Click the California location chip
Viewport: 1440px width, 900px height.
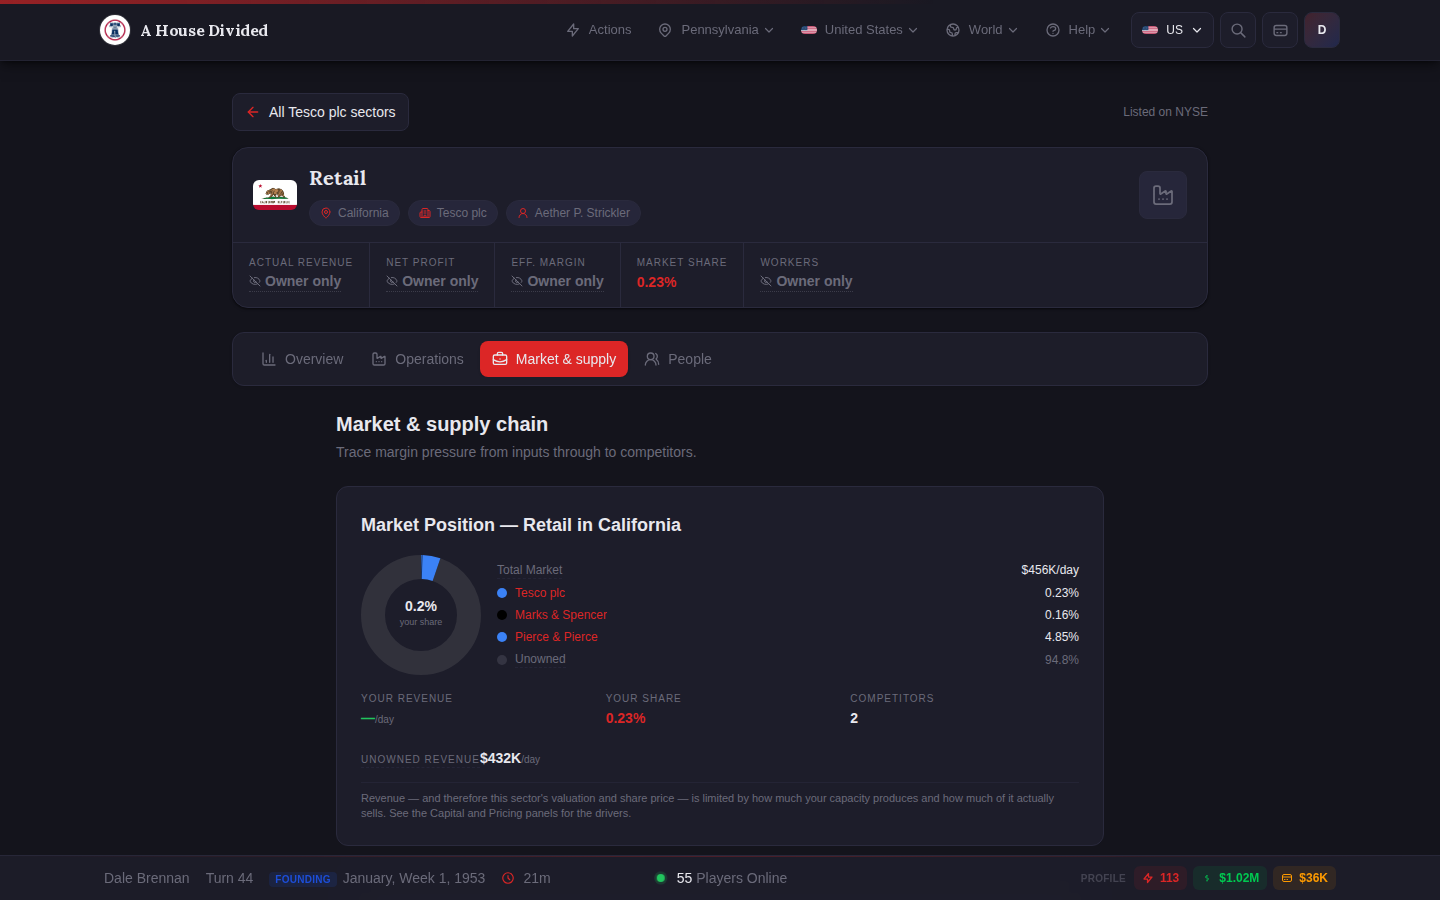tap(354, 213)
